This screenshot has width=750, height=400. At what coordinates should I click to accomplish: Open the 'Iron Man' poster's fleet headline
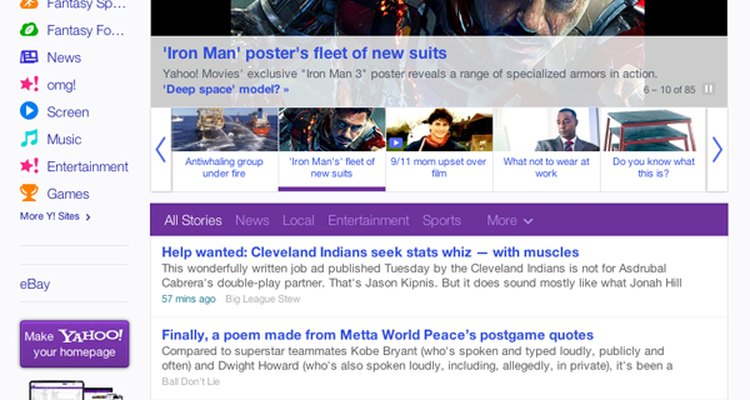click(305, 53)
